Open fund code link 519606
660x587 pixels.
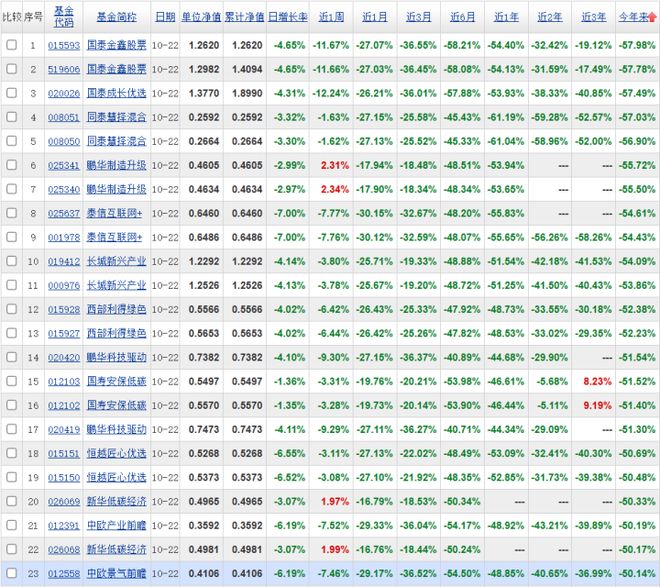coord(64,69)
